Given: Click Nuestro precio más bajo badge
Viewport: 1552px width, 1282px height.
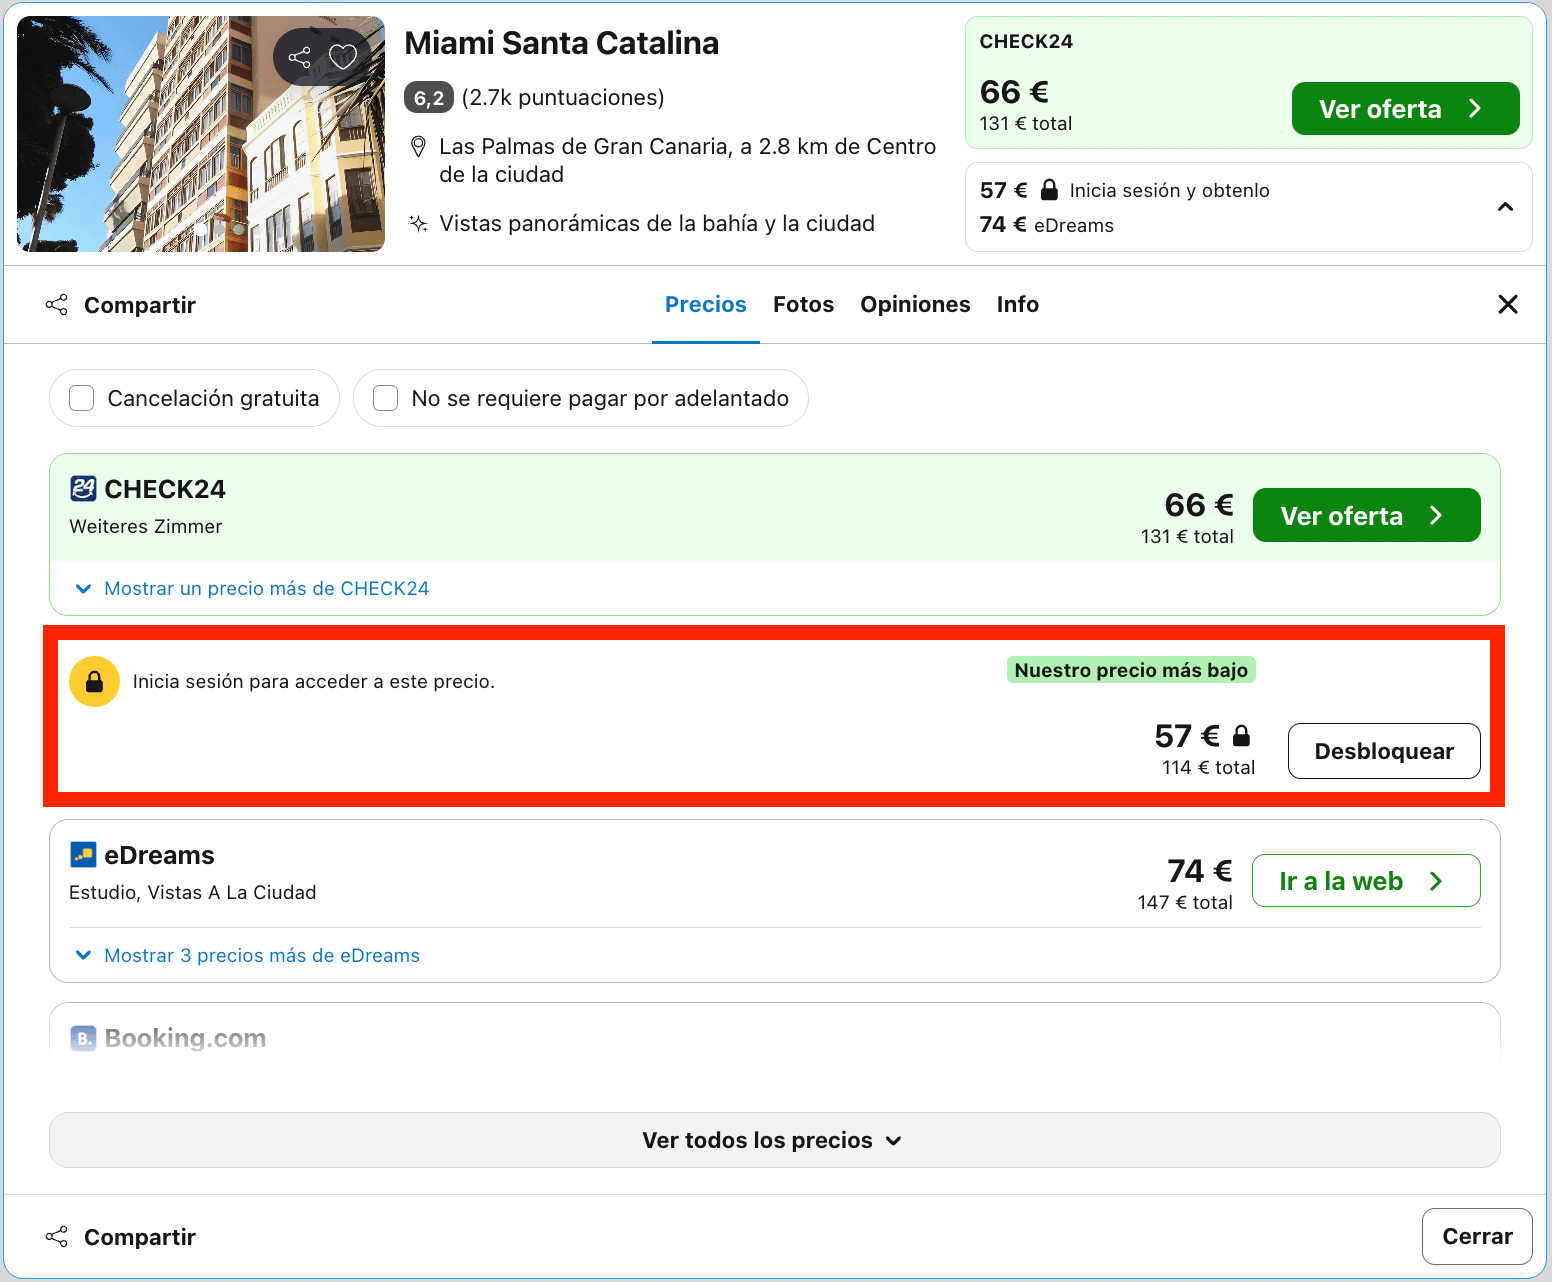Looking at the screenshot, I should tap(1131, 670).
